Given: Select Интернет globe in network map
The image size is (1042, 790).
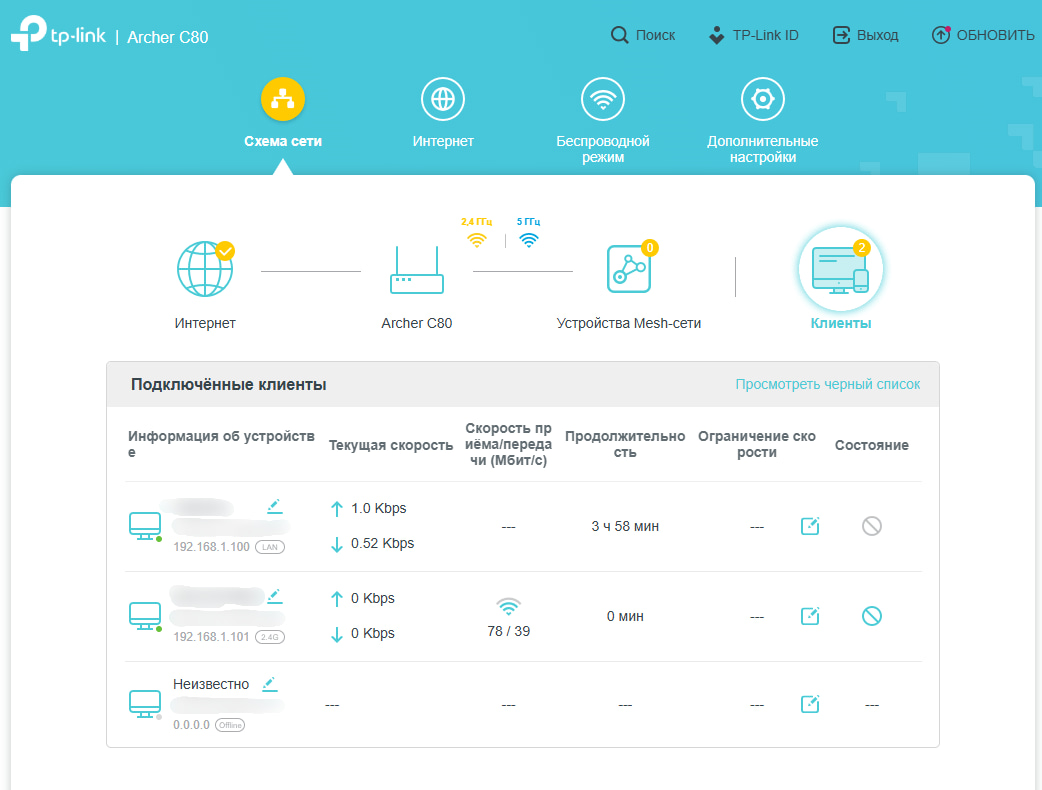Looking at the screenshot, I should point(205,269).
